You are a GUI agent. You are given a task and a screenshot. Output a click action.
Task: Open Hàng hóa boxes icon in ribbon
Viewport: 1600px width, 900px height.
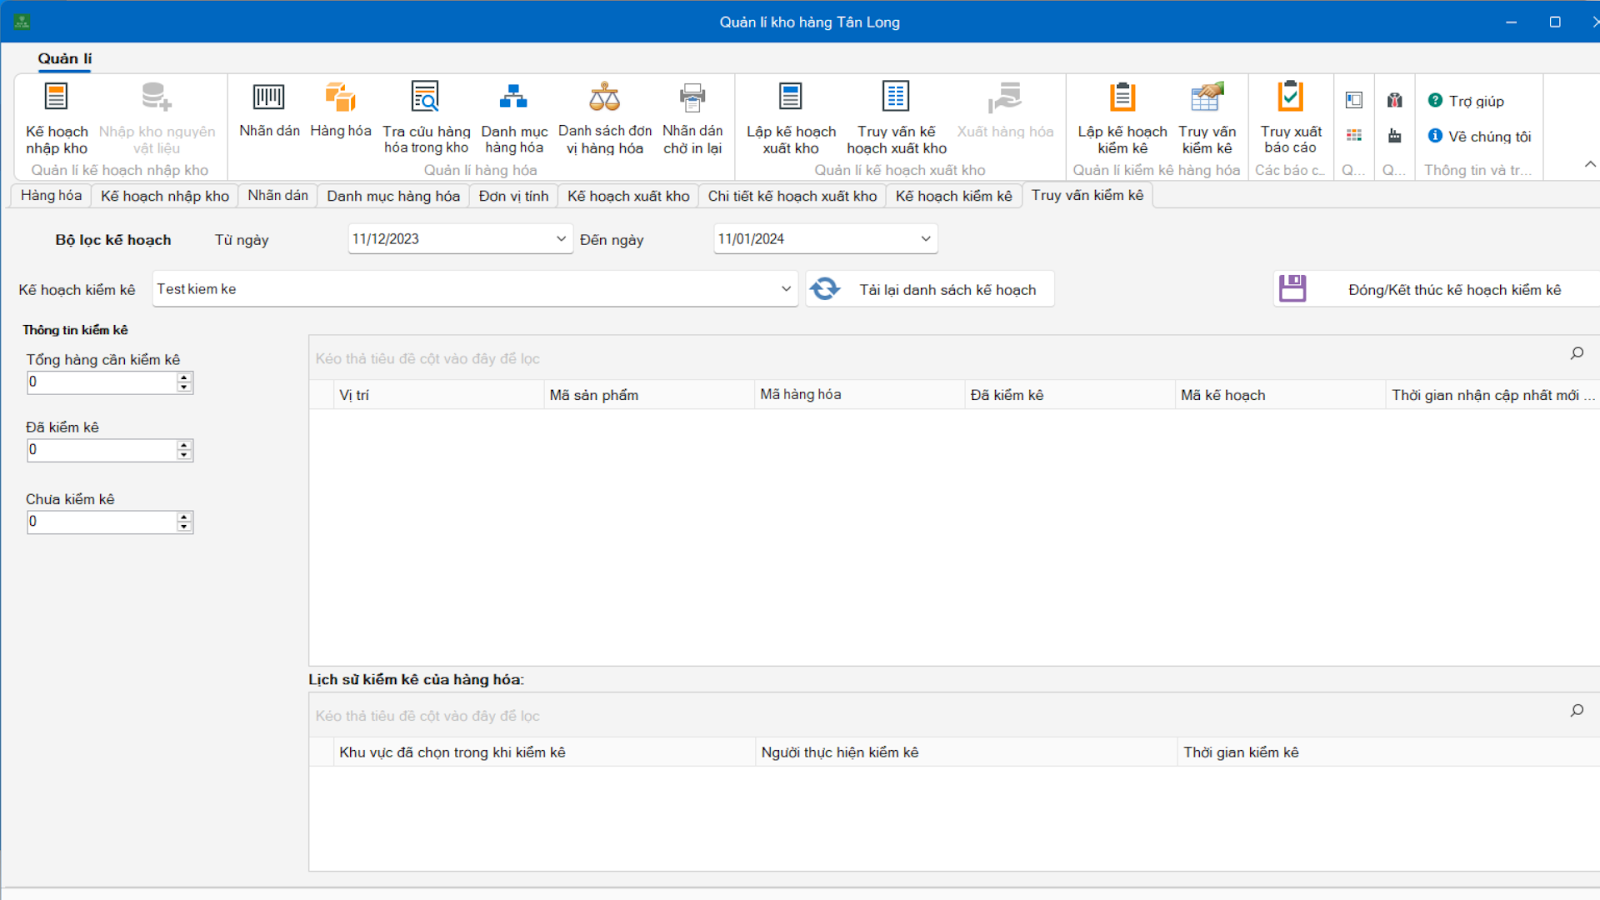[x=340, y=110]
